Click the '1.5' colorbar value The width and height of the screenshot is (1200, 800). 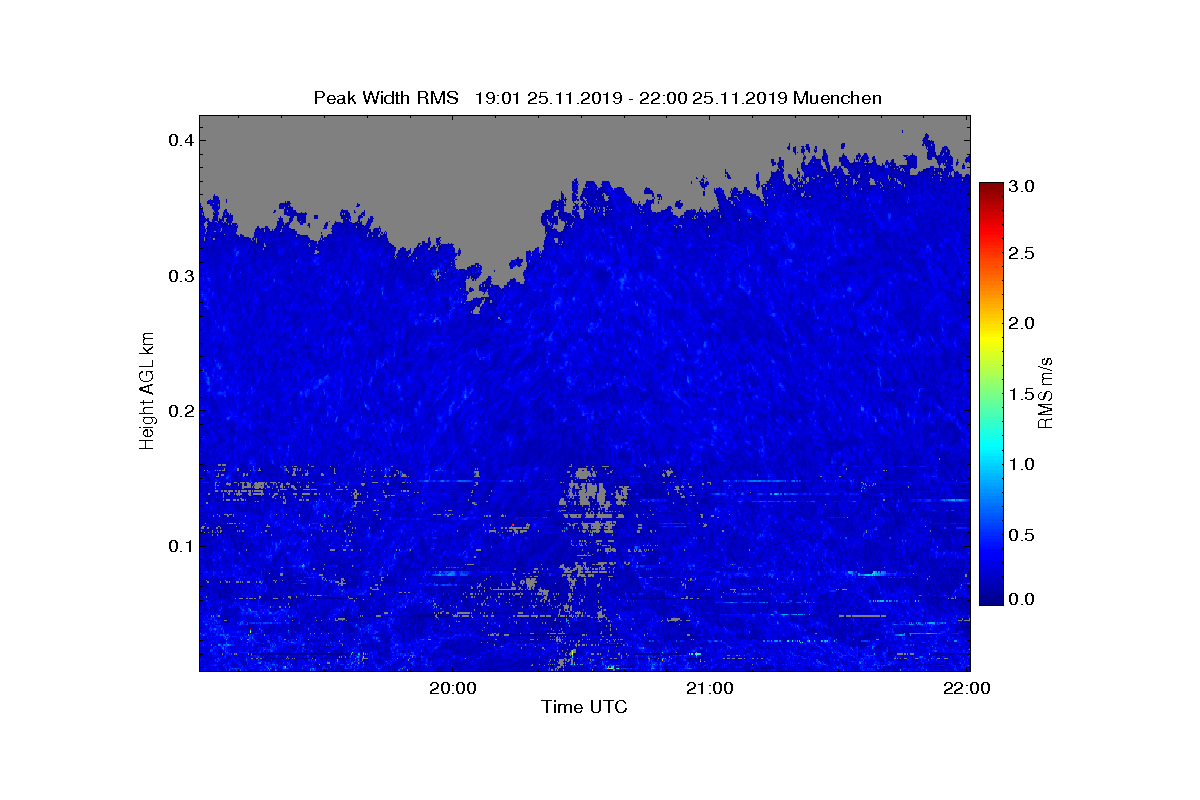pos(1021,395)
